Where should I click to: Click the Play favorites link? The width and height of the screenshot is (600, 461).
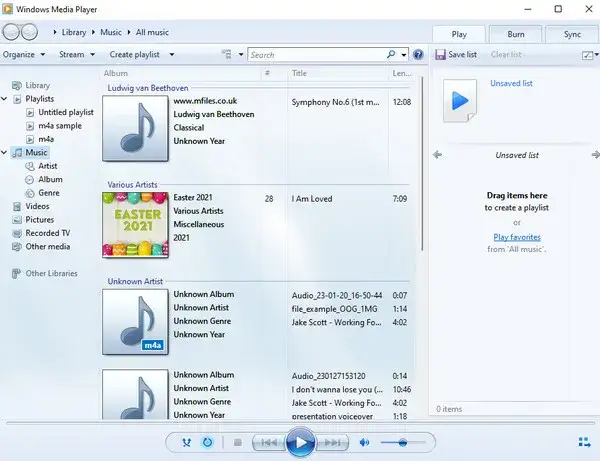click(517, 237)
